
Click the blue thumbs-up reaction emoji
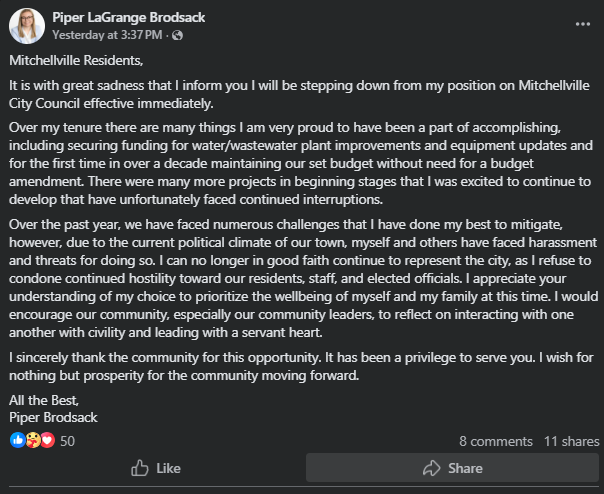pos(17,440)
